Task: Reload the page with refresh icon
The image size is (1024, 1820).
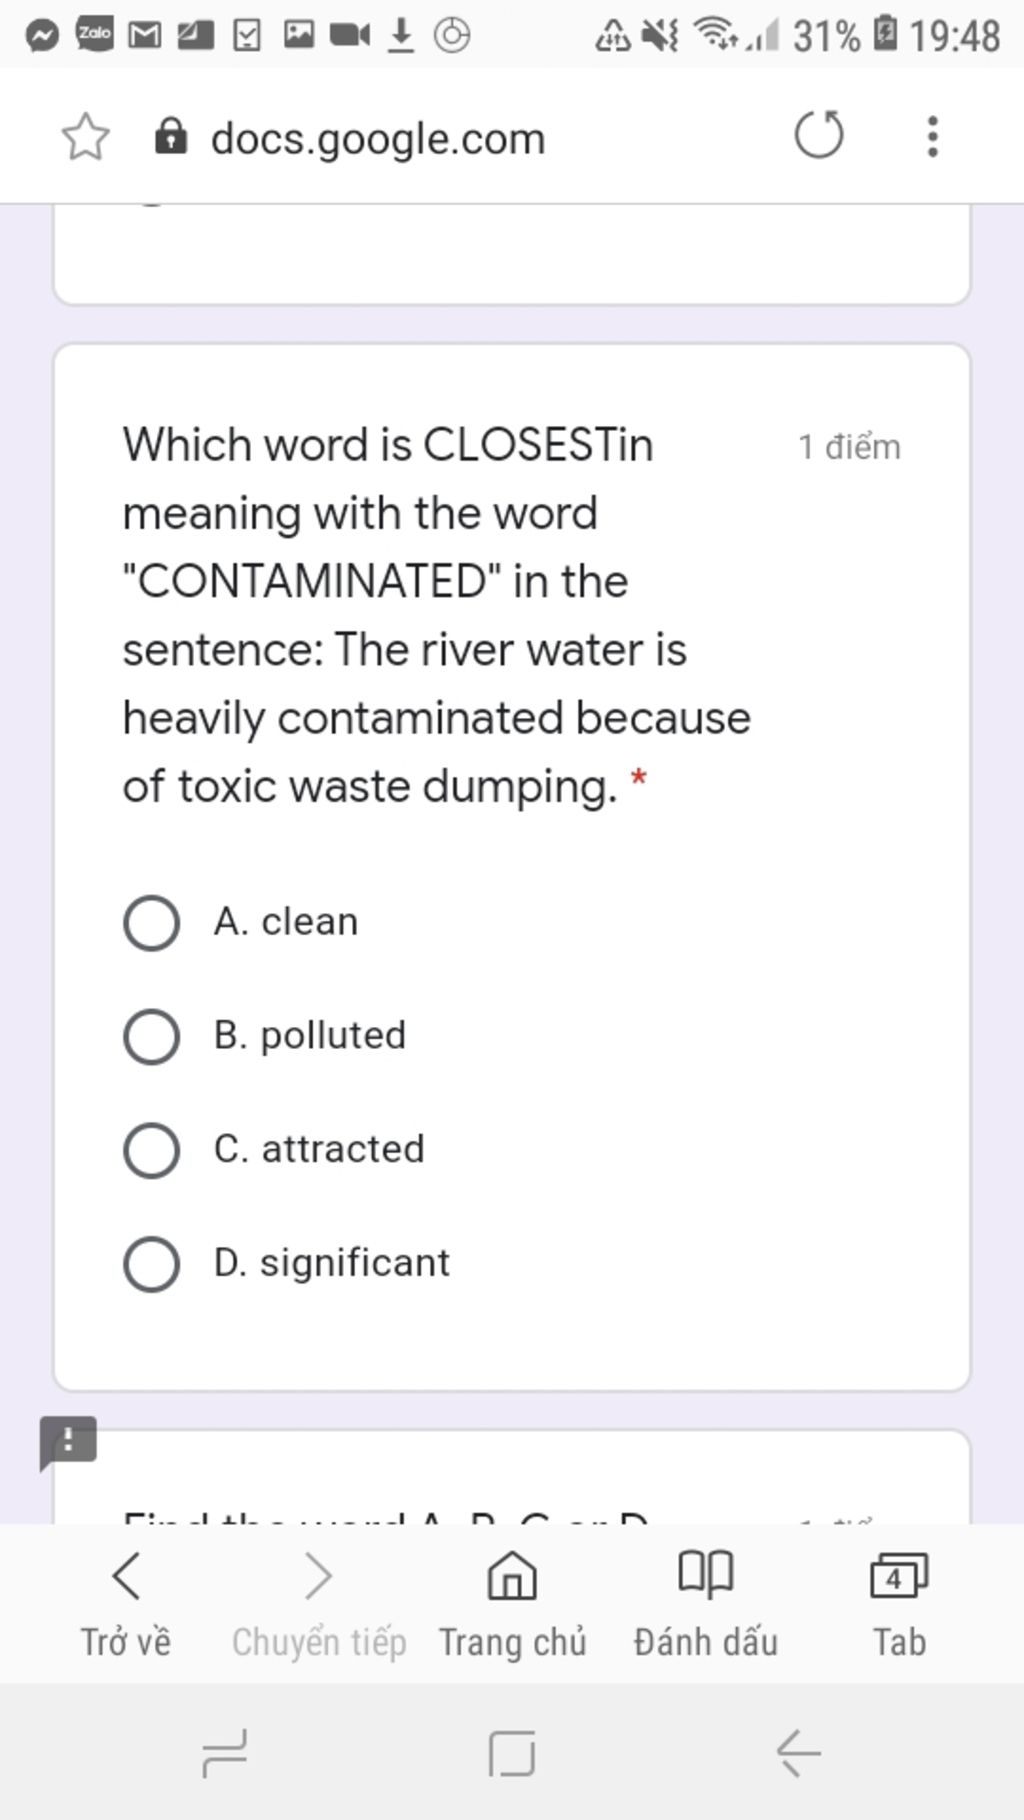Action: point(819,135)
